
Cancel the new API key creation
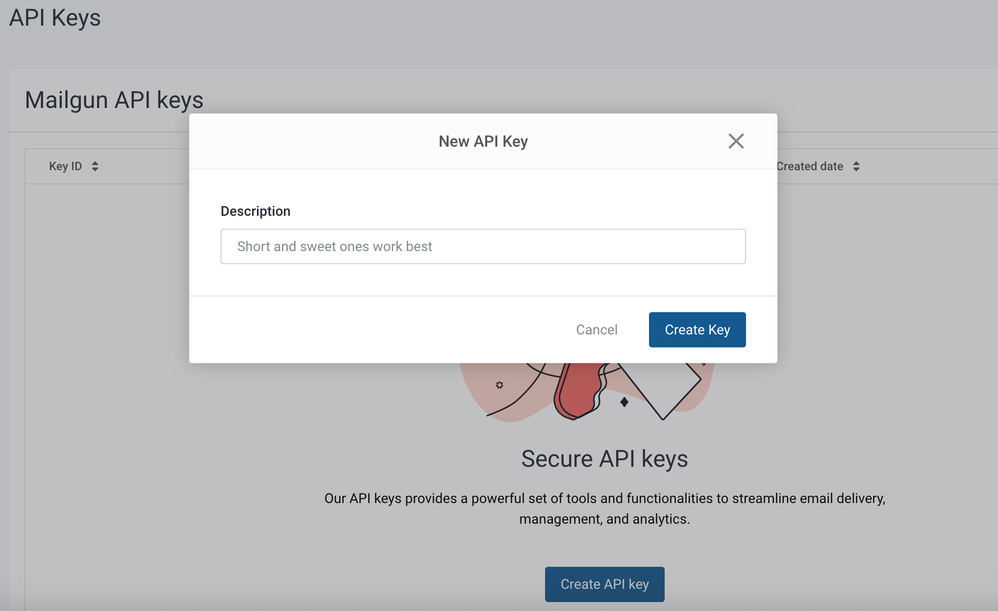(x=596, y=330)
